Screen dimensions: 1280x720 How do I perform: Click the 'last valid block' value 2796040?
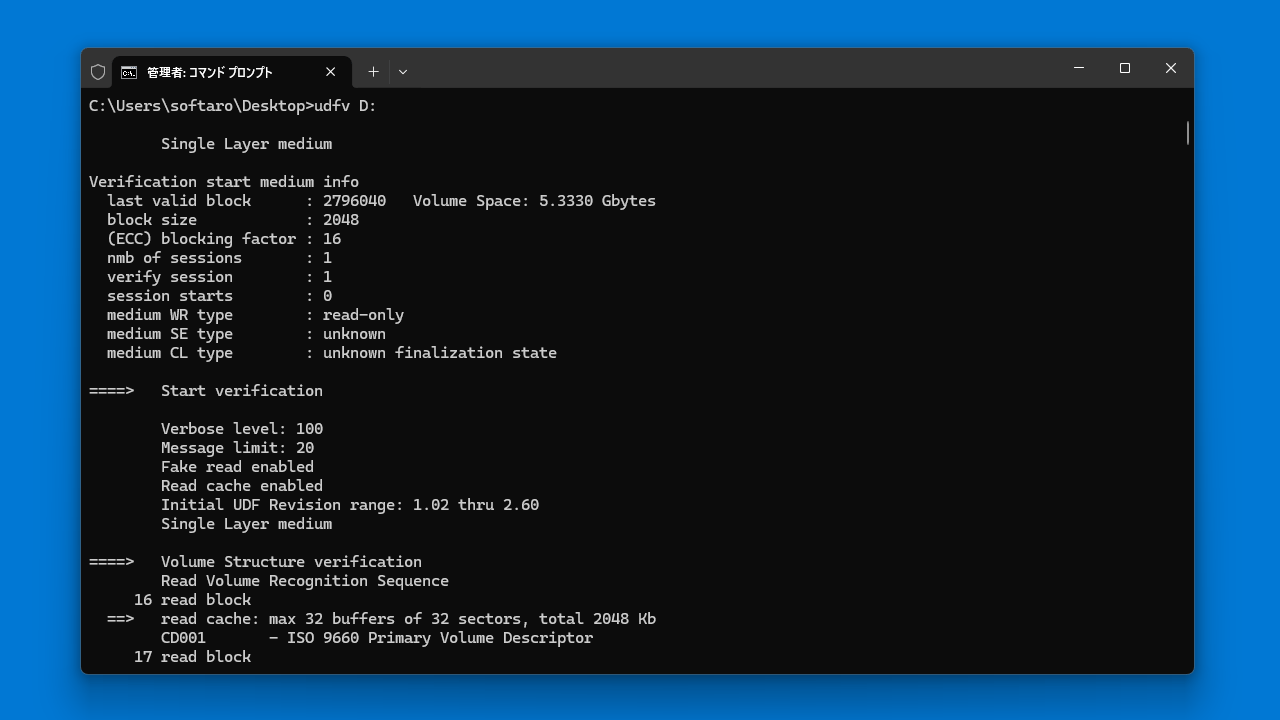[354, 201]
